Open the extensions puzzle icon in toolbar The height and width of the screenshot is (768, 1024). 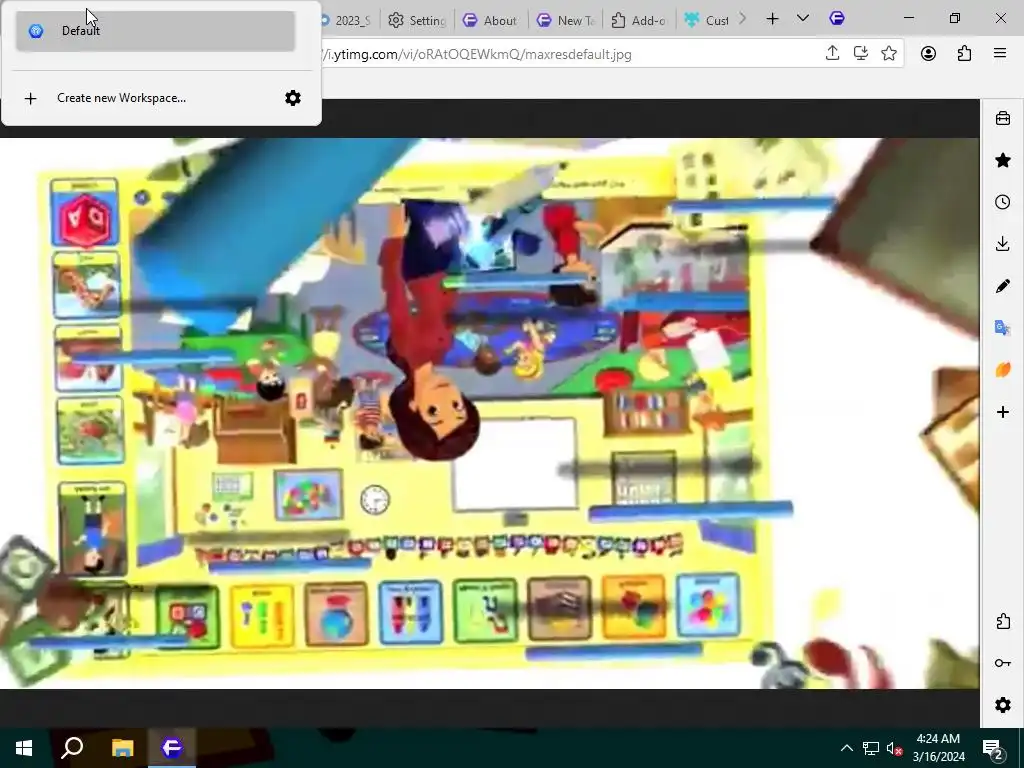coord(964,54)
